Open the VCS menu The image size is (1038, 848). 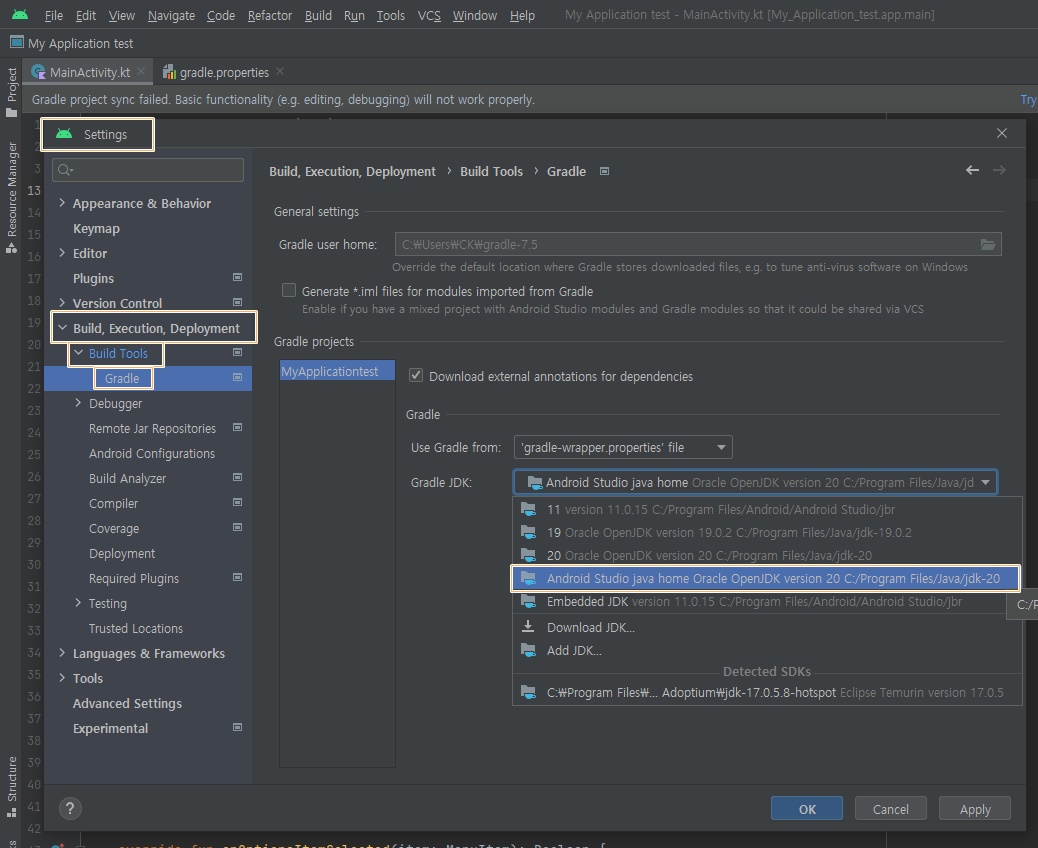pos(429,15)
